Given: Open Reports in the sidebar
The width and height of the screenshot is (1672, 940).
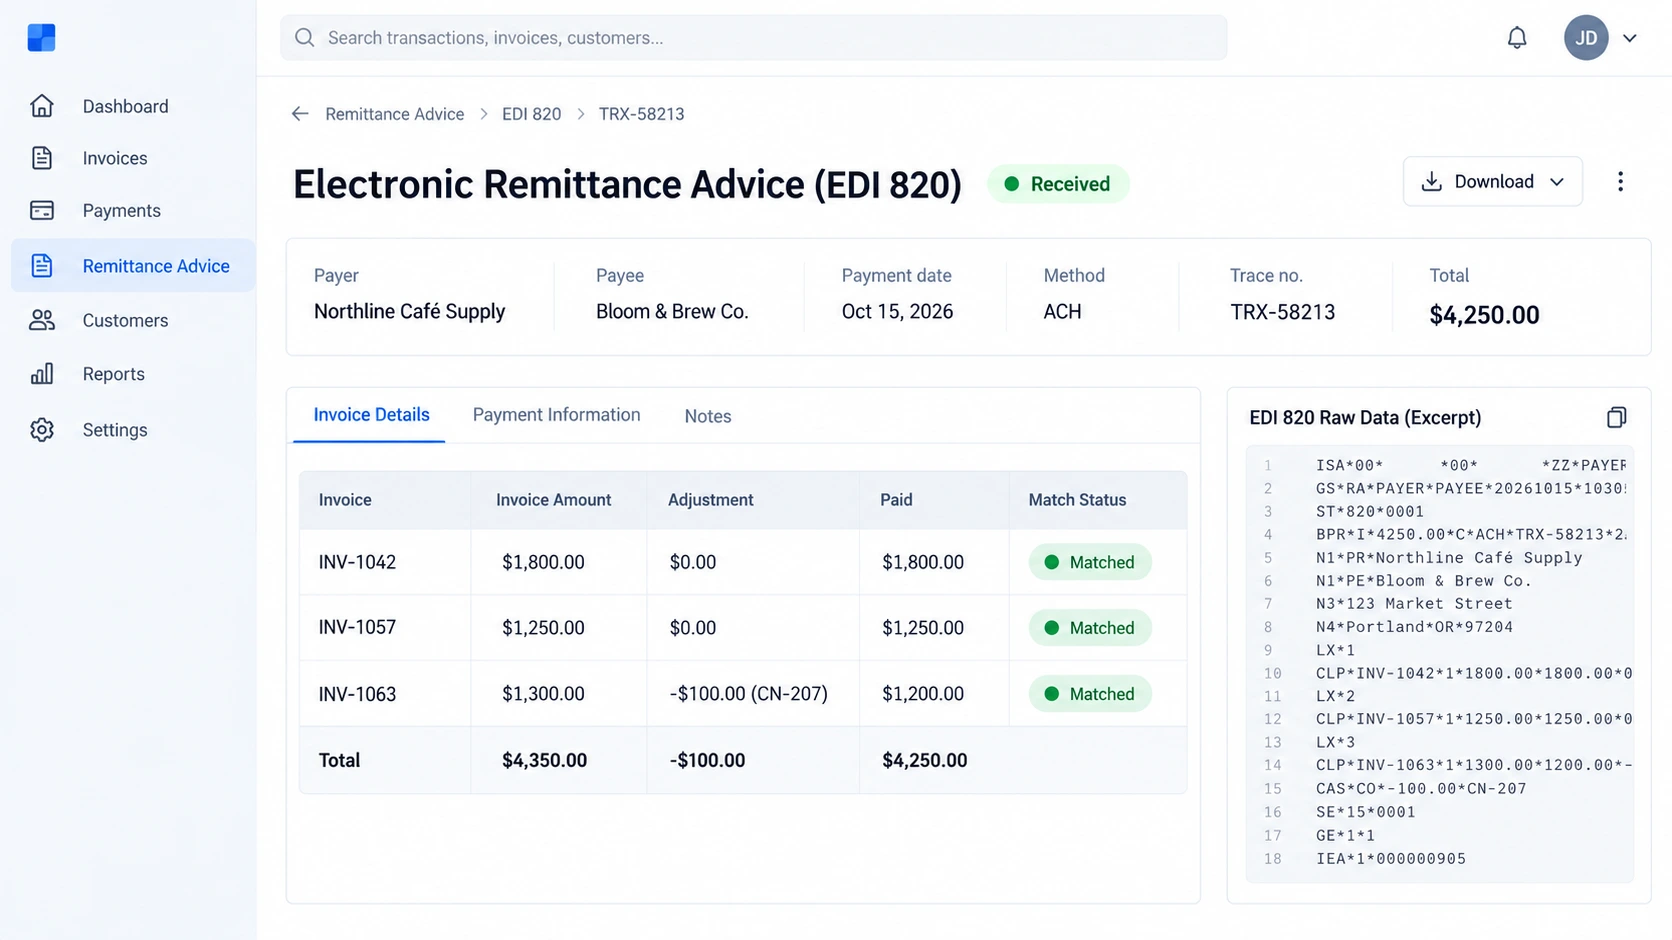Looking at the screenshot, I should coord(114,374).
